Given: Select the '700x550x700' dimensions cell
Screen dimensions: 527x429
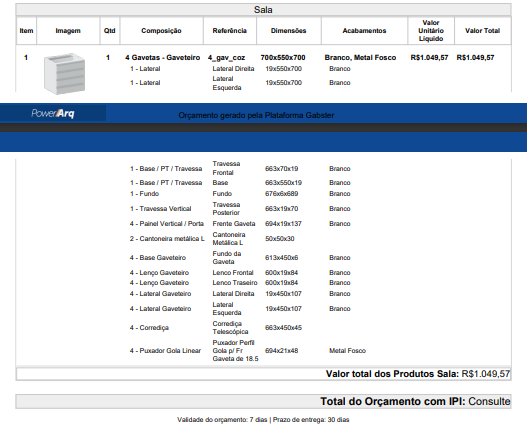Looking at the screenshot, I should point(283,58).
